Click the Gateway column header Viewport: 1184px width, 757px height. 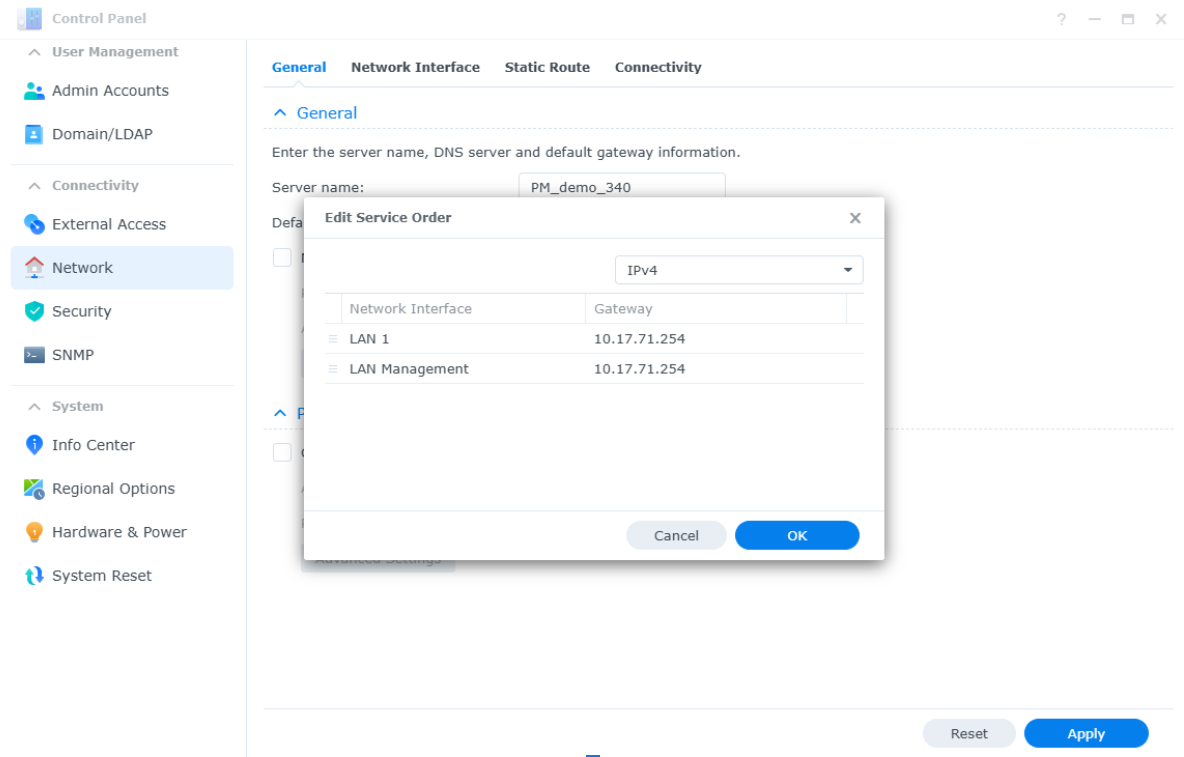tap(716, 309)
